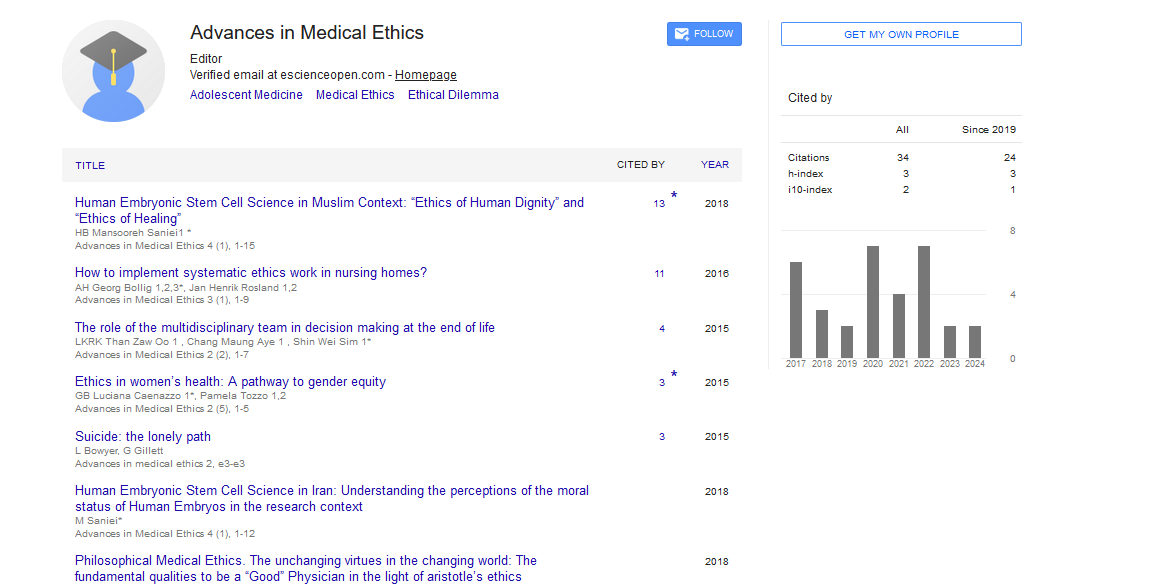Select the Adolescent Medicine topic tag
Image resolution: width=1155 pixels, height=586 pixels.
[246, 95]
